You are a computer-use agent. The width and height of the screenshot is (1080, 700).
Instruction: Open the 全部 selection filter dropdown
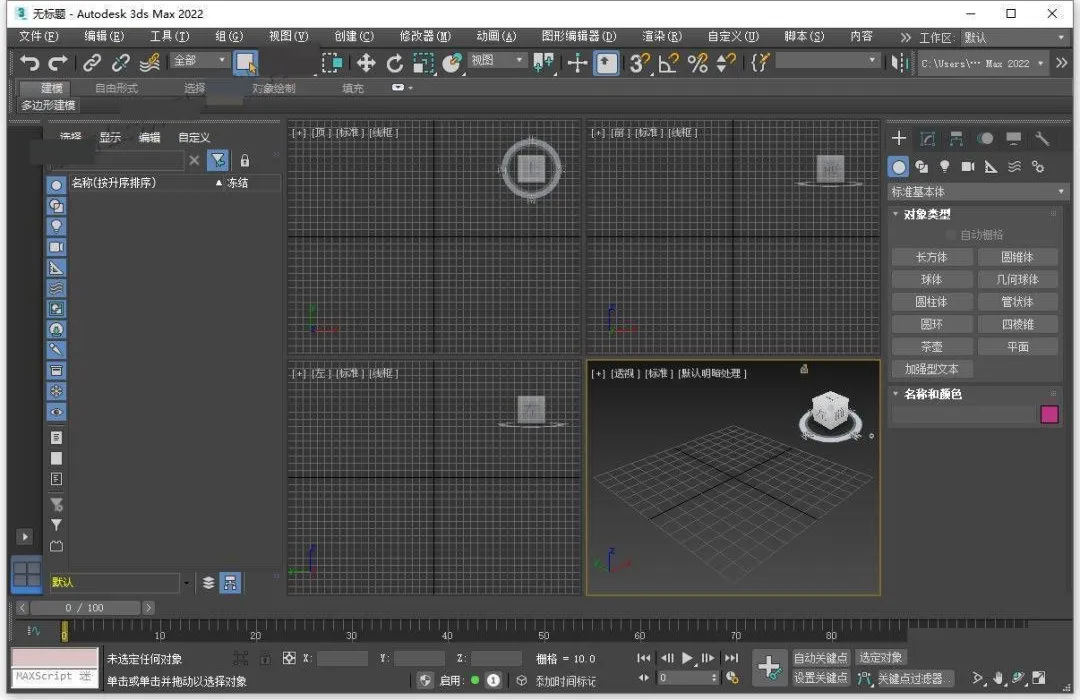coord(200,61)
